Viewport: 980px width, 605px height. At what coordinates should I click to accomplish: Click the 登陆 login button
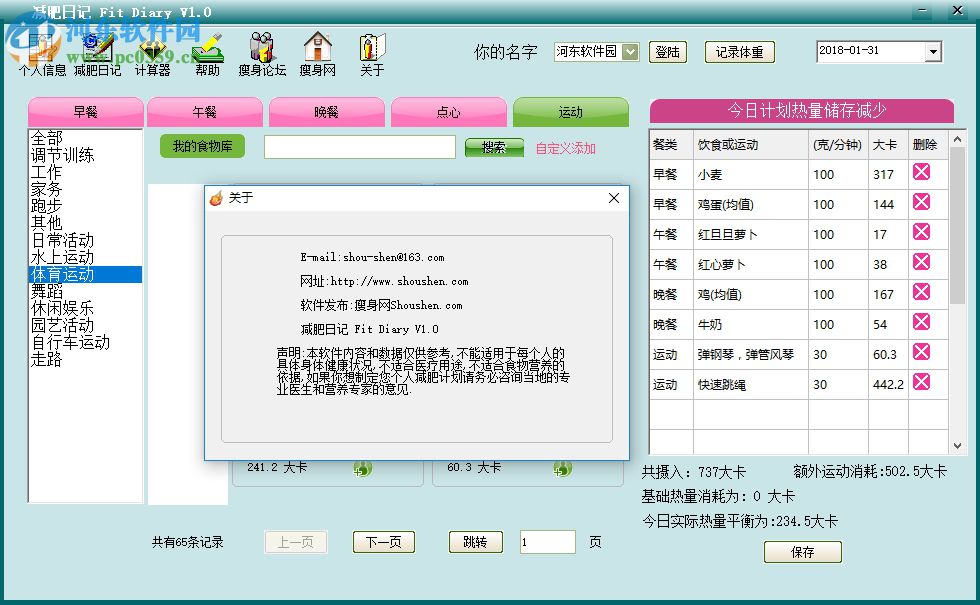pyautogui.click(x=667, y=52)
